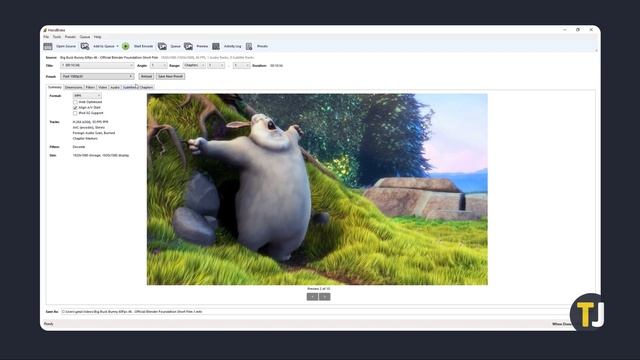
Task: Open the Title dropdown
Action: 97,66
